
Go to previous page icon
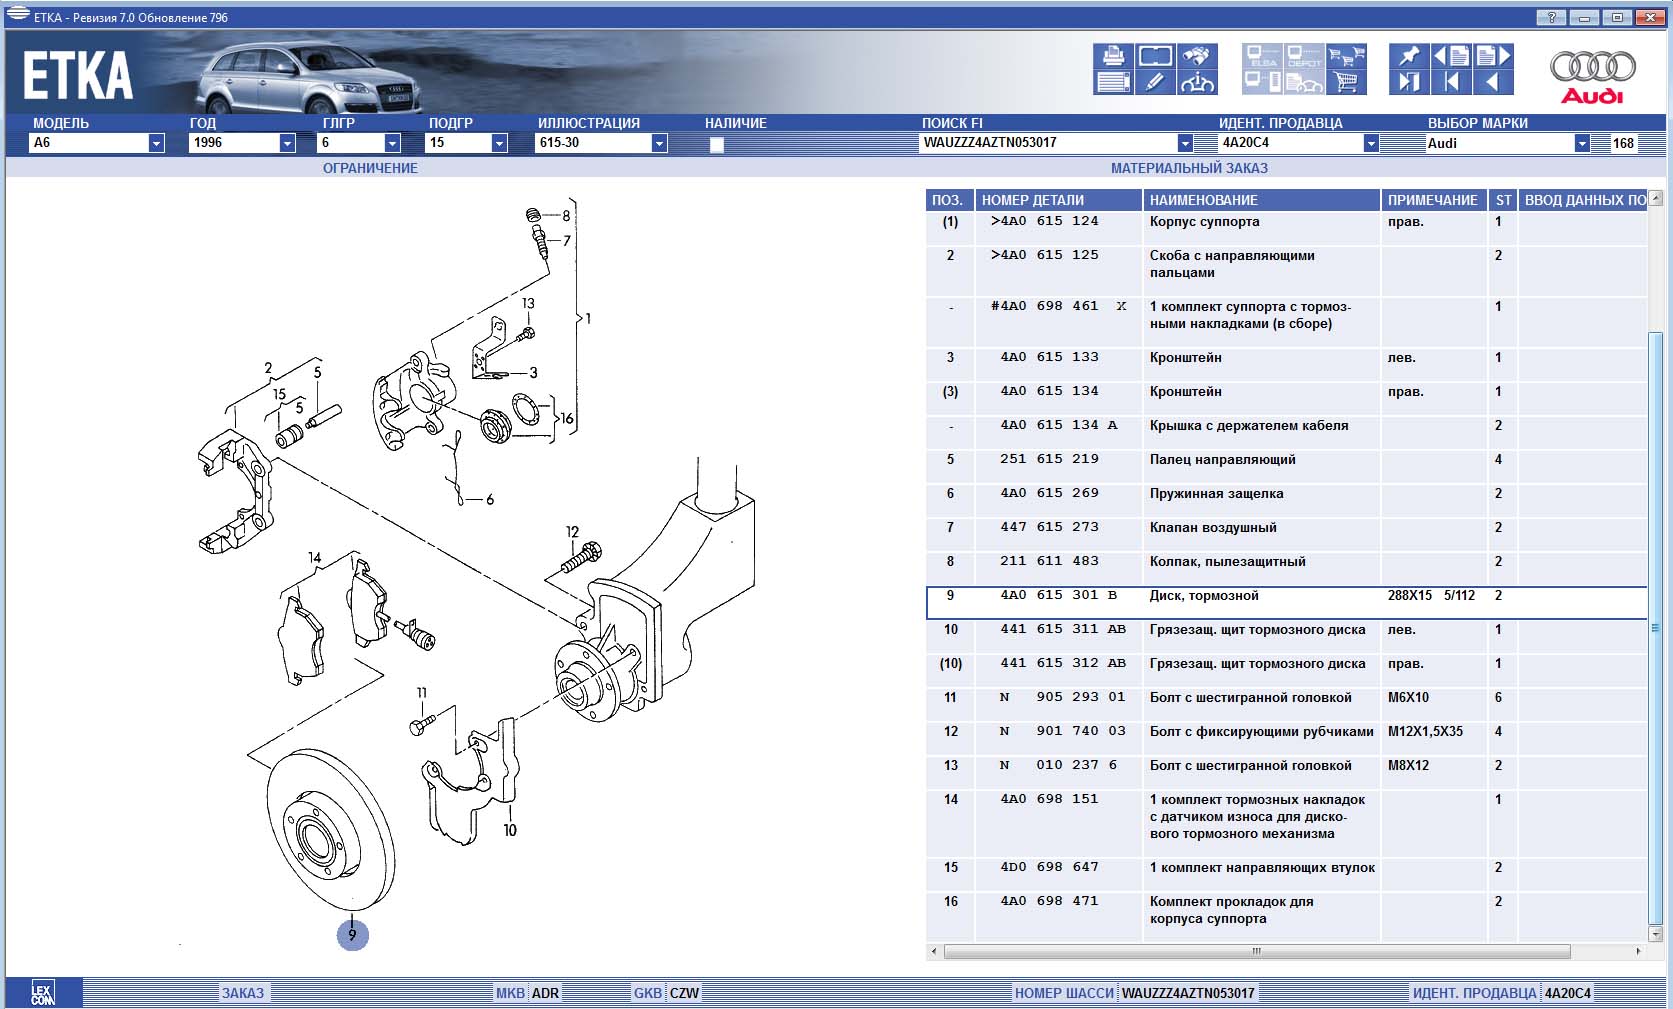click(1451, 56)
